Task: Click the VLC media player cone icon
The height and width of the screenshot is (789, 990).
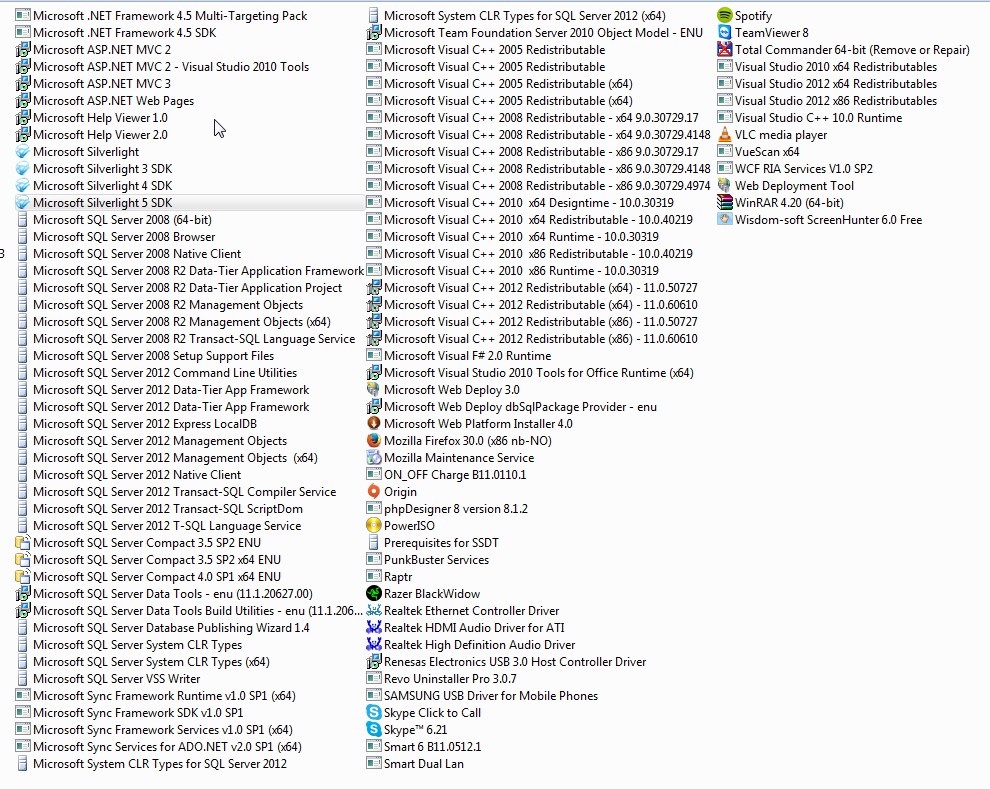Action: (x=725, y=134)
